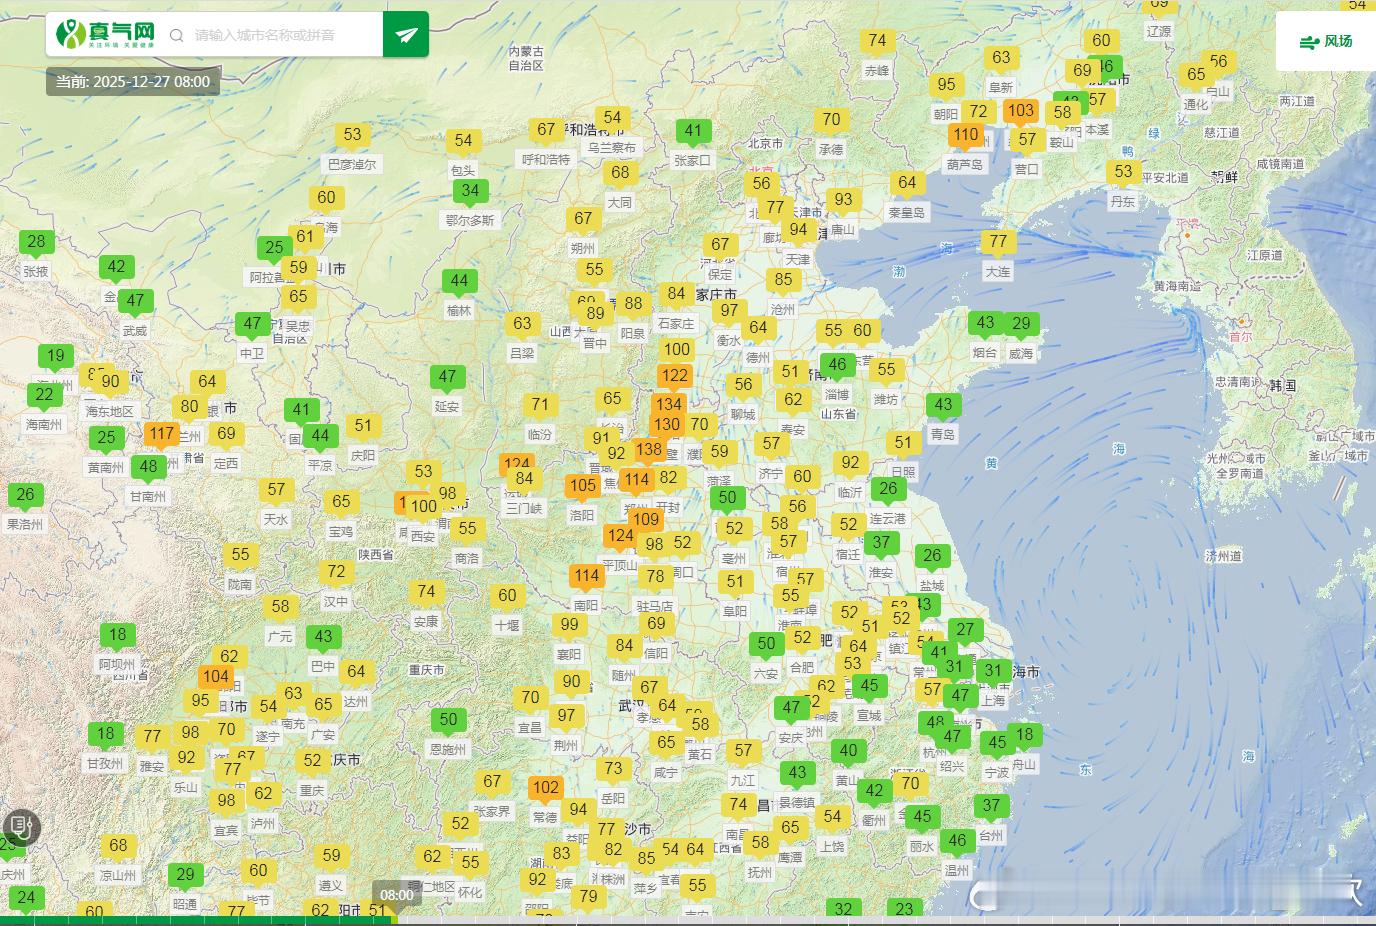Select the green 29 marker for 威海

pos(1021,325)
